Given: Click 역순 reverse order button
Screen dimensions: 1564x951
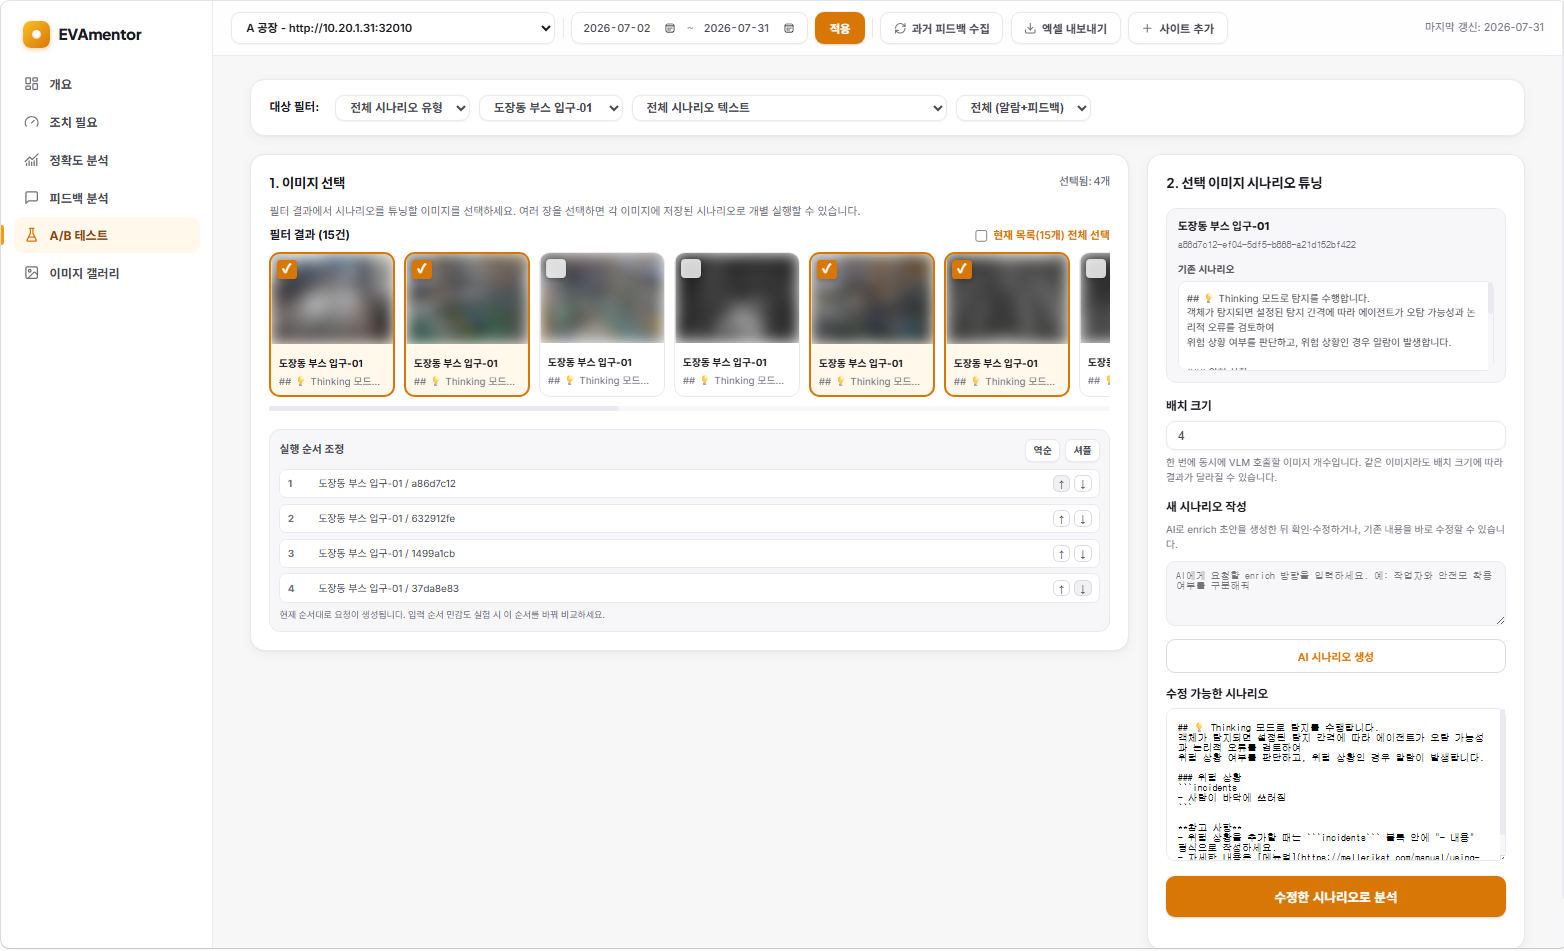Looking at the screenshot, I should coord(1042,451).
